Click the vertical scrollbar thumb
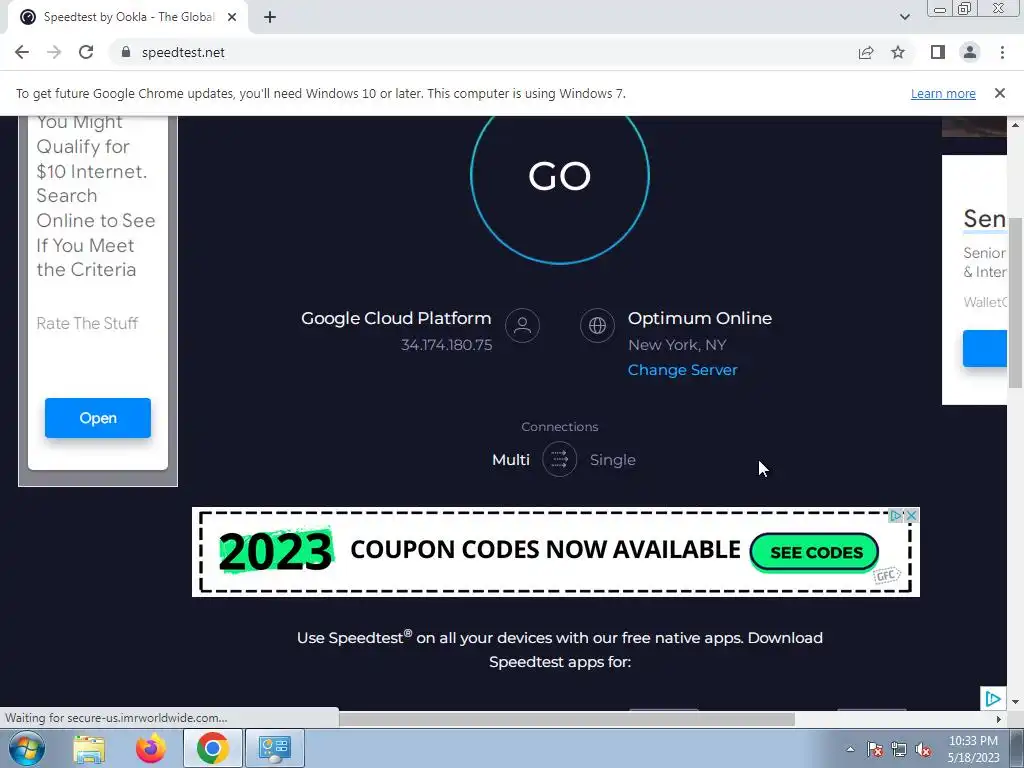 tap(1015, 303)
